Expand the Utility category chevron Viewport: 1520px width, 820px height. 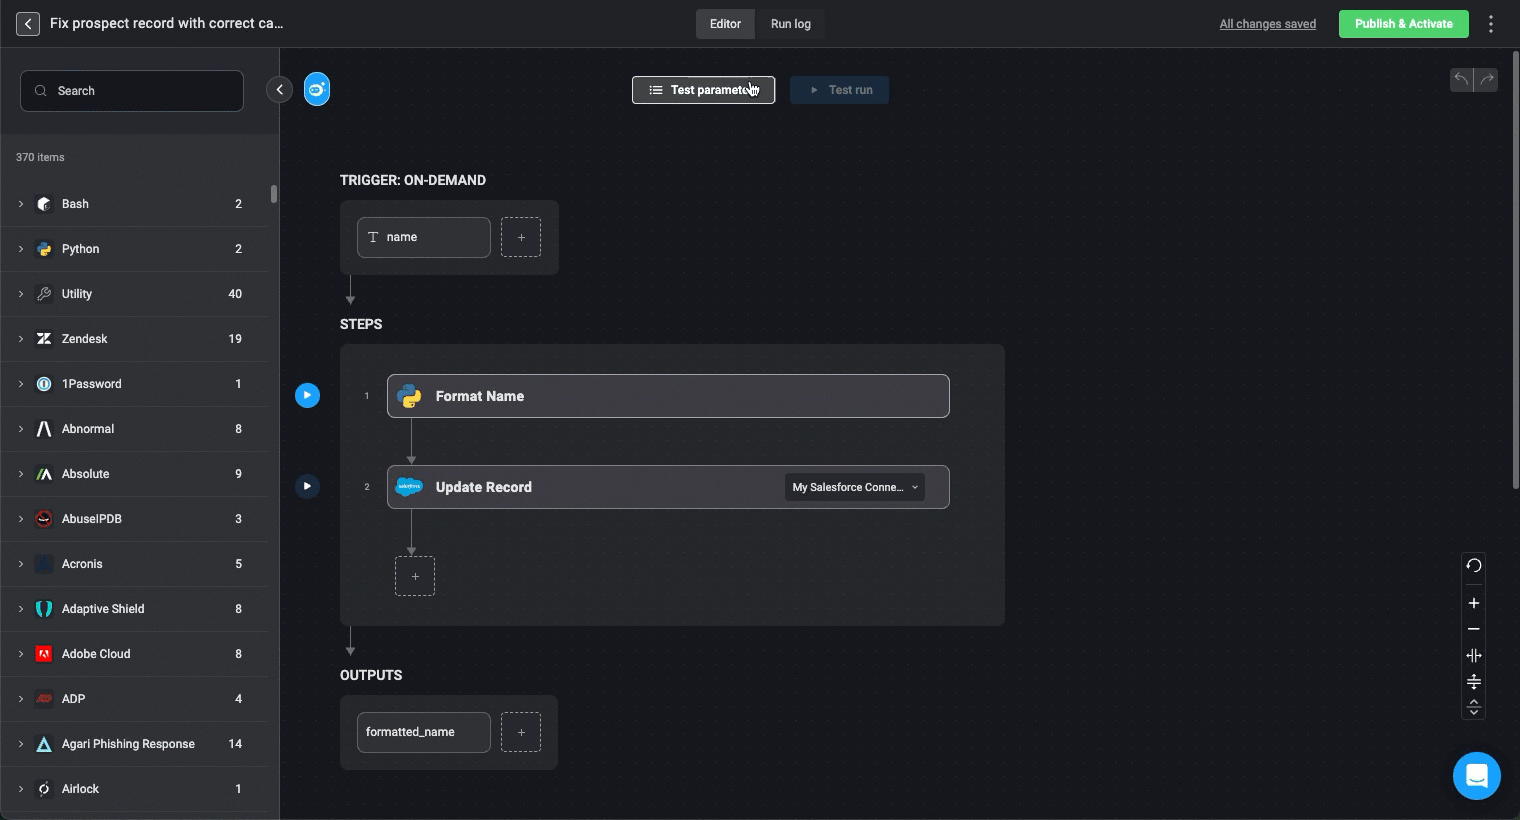coord(21,294)
